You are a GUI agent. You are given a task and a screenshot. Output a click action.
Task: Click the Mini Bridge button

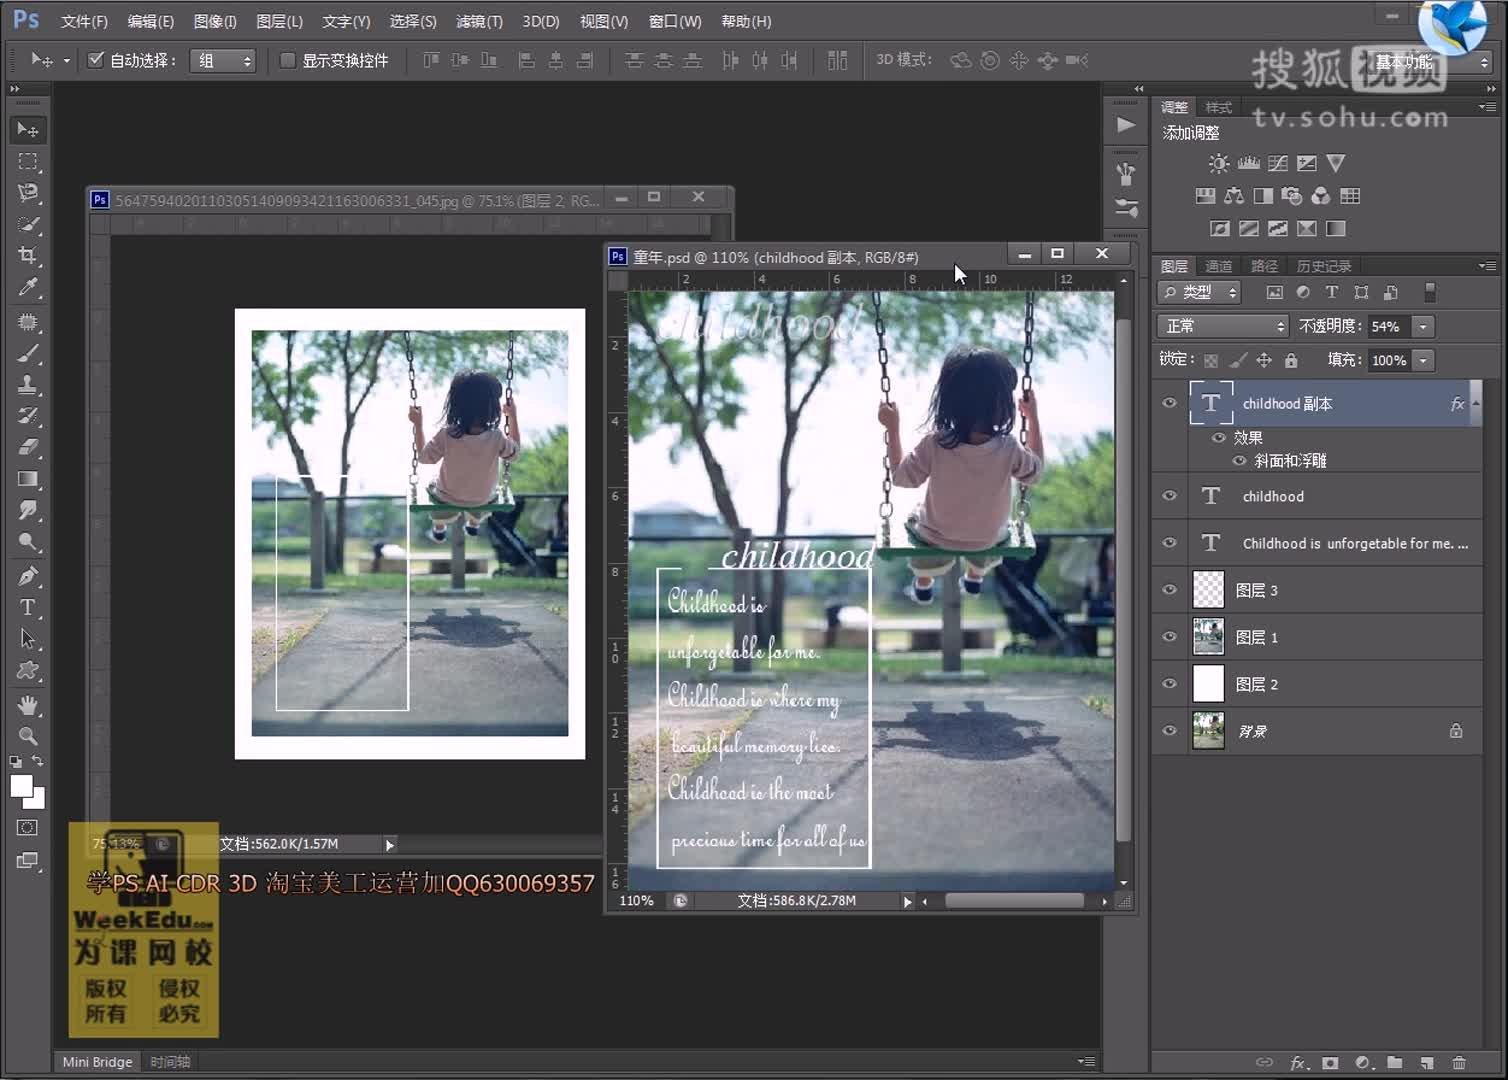[96, 1061]
